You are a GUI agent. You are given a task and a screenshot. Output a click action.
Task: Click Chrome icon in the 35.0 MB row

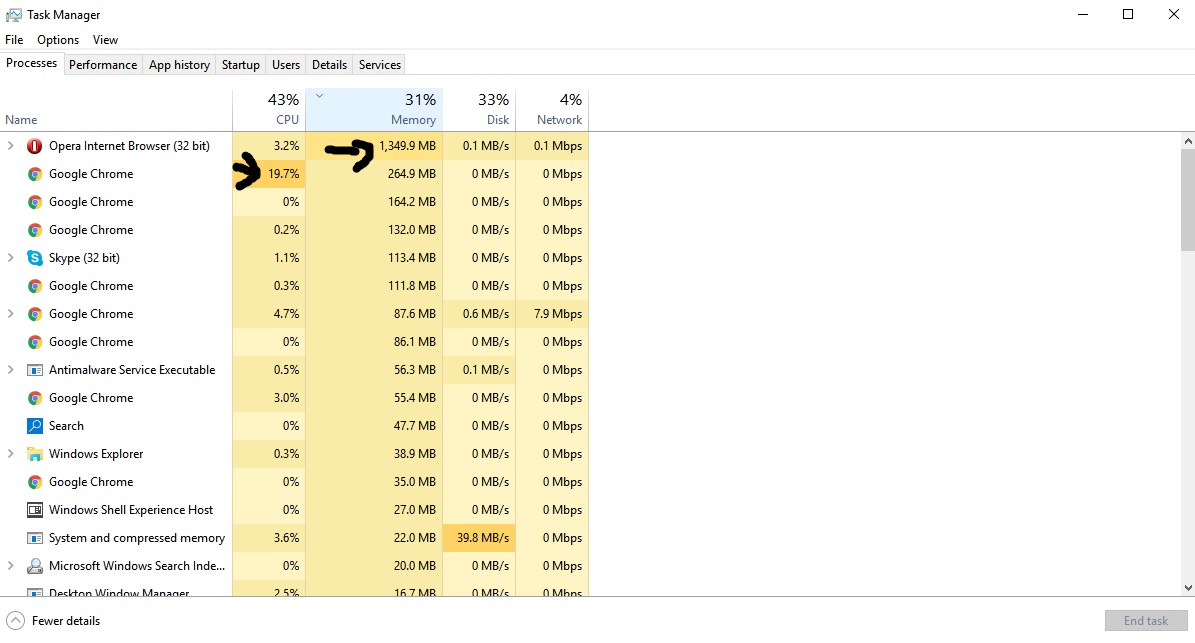pyautogui.click(x=34, y=482)
